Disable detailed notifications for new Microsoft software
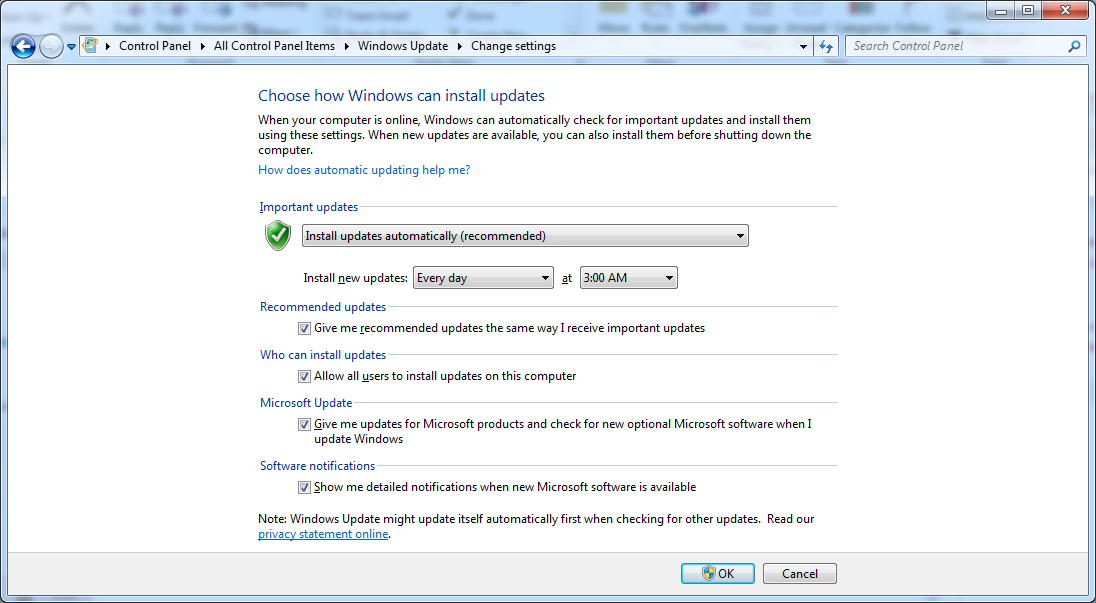This screenshot has width=1096, height=603. (304, 488)
